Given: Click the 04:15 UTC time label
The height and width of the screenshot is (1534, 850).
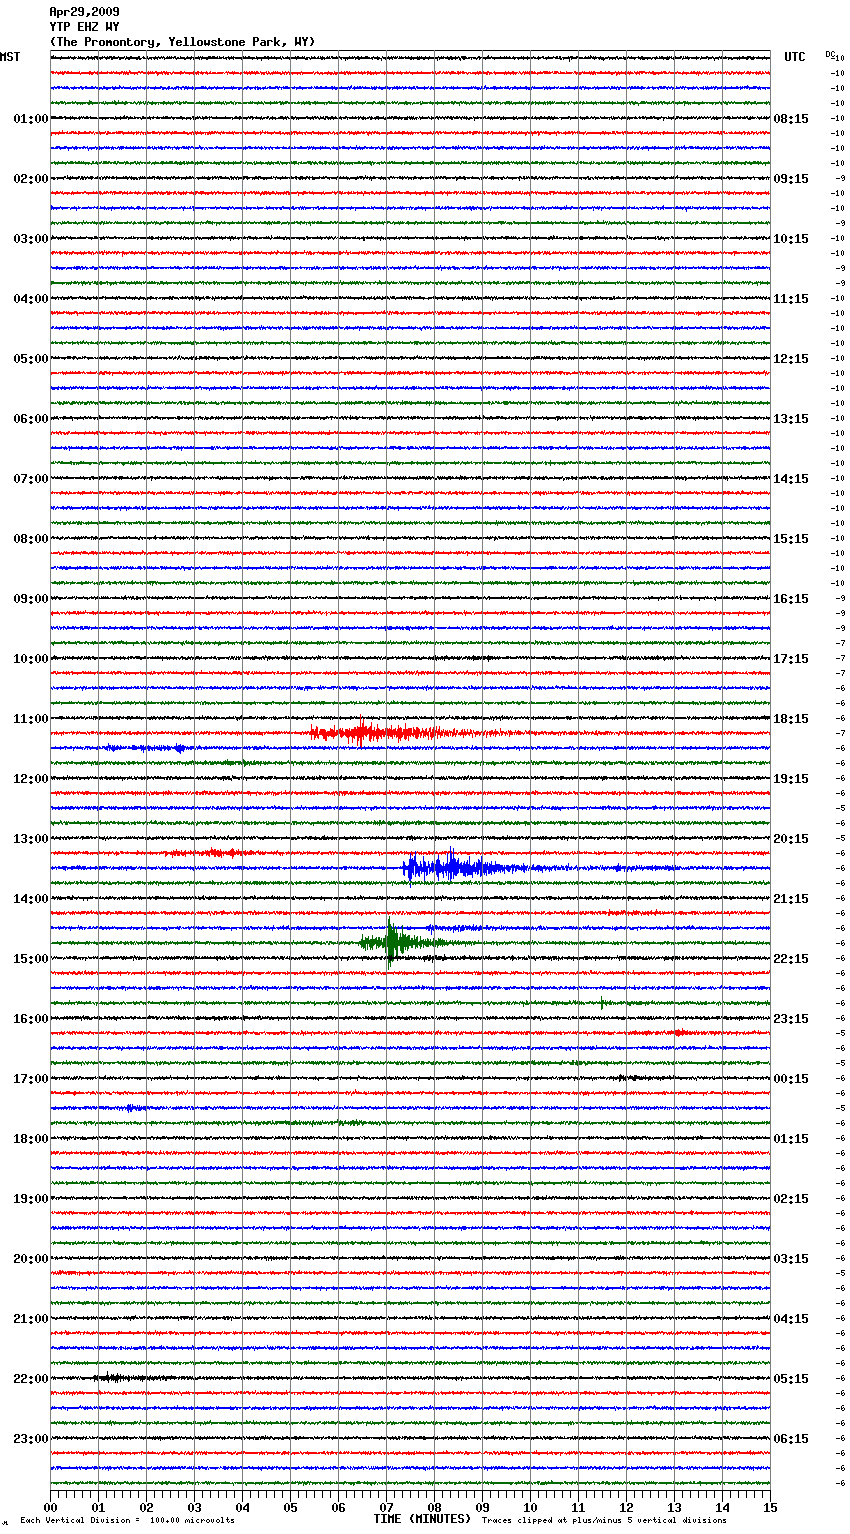Looking at the screenshot, I should tap(791, 1319).
